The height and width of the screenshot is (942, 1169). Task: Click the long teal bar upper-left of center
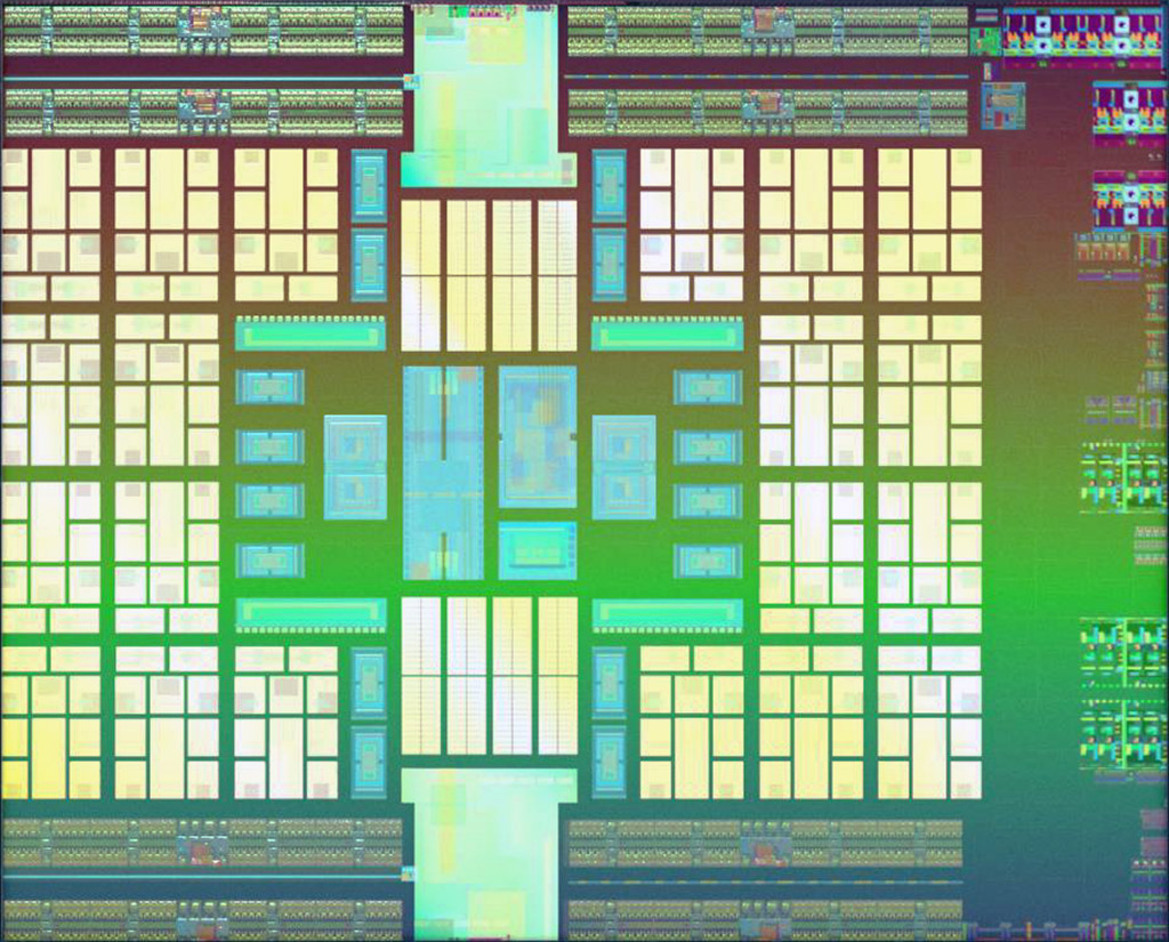click(x=310, y=333)
